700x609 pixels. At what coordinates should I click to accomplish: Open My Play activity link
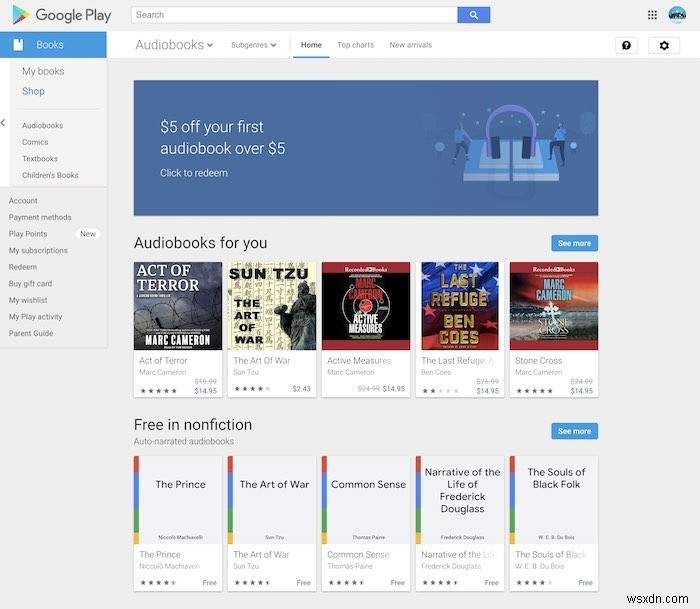[35, 316]
